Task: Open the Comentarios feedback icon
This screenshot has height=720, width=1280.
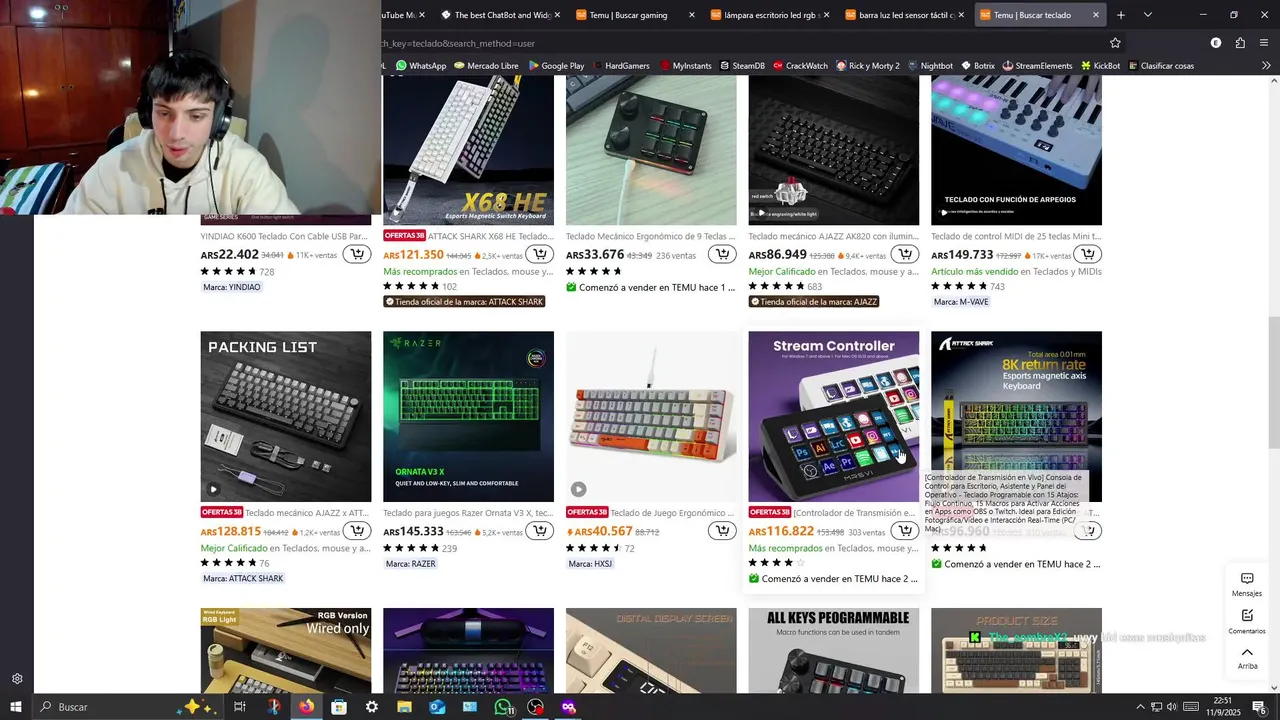Action: pos(1247,621)
